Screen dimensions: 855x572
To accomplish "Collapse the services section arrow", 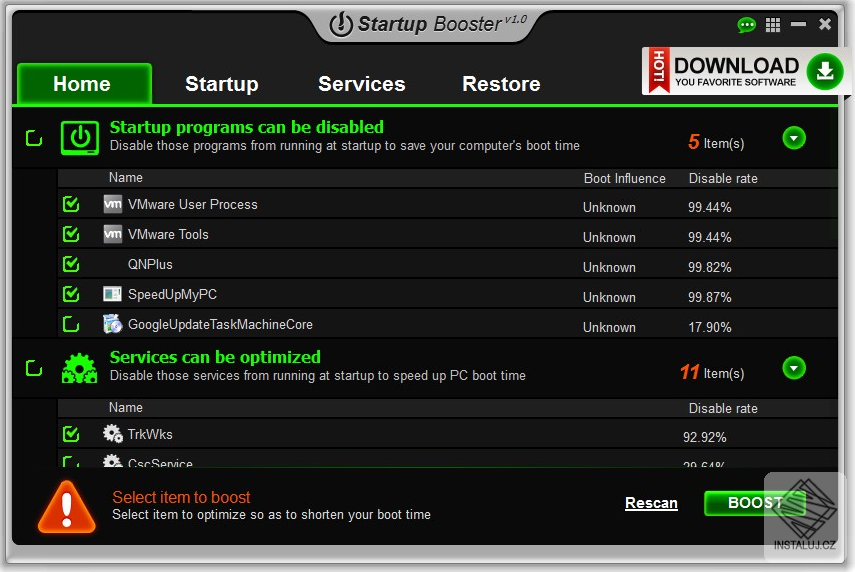I will (x=794, y=368).
